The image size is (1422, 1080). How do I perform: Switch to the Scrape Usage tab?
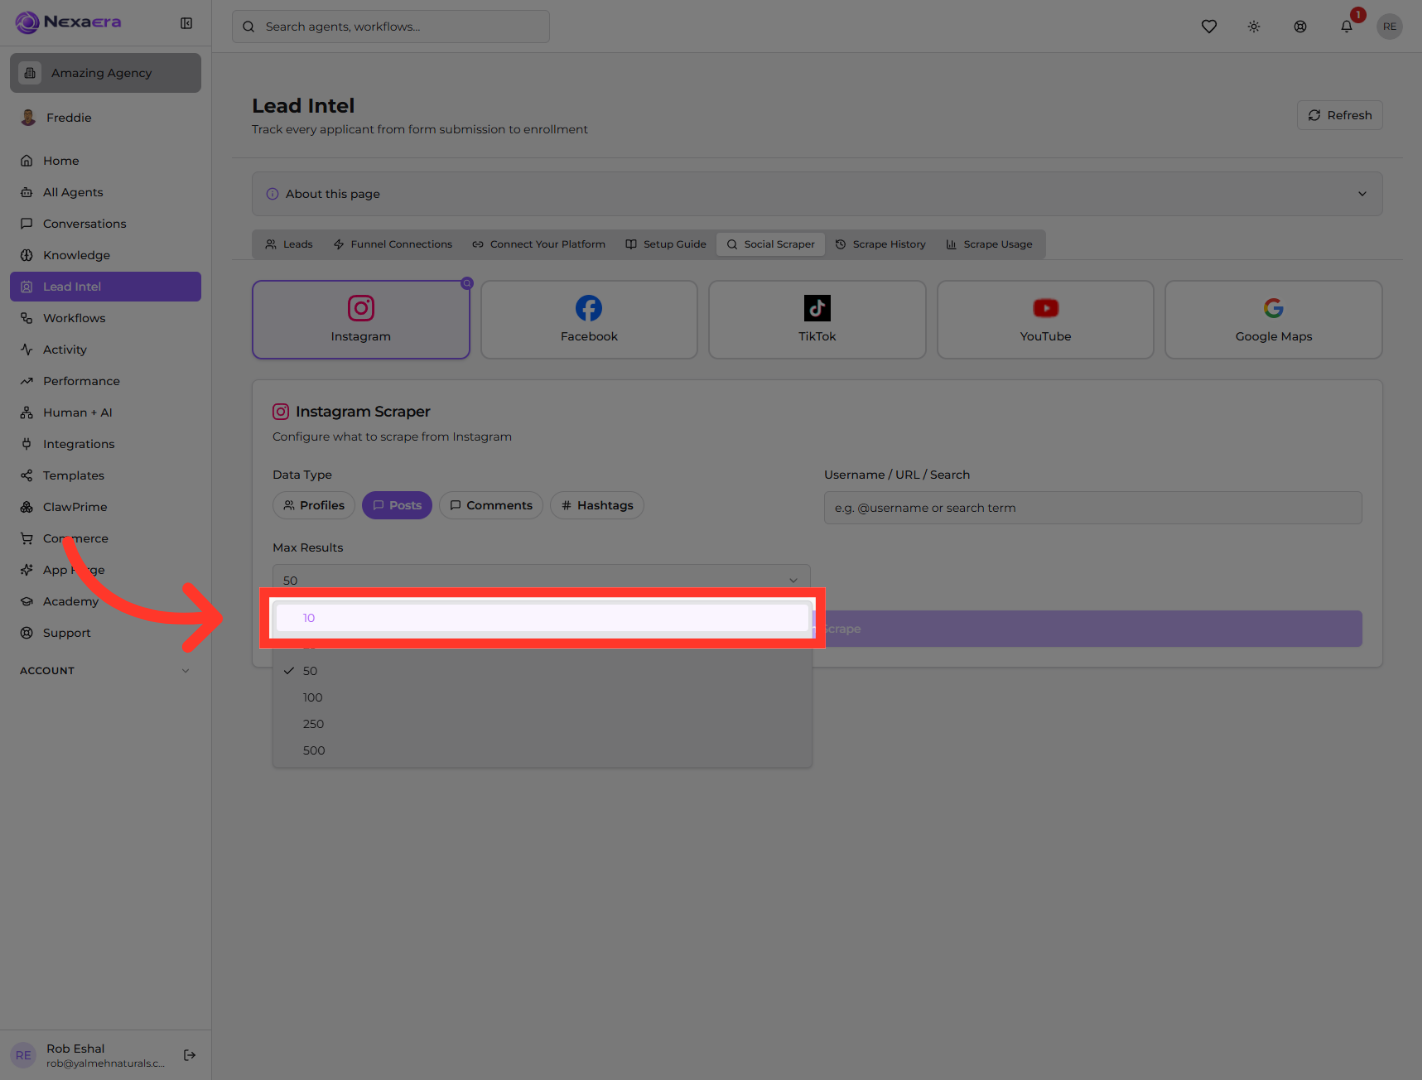(989, 244)
